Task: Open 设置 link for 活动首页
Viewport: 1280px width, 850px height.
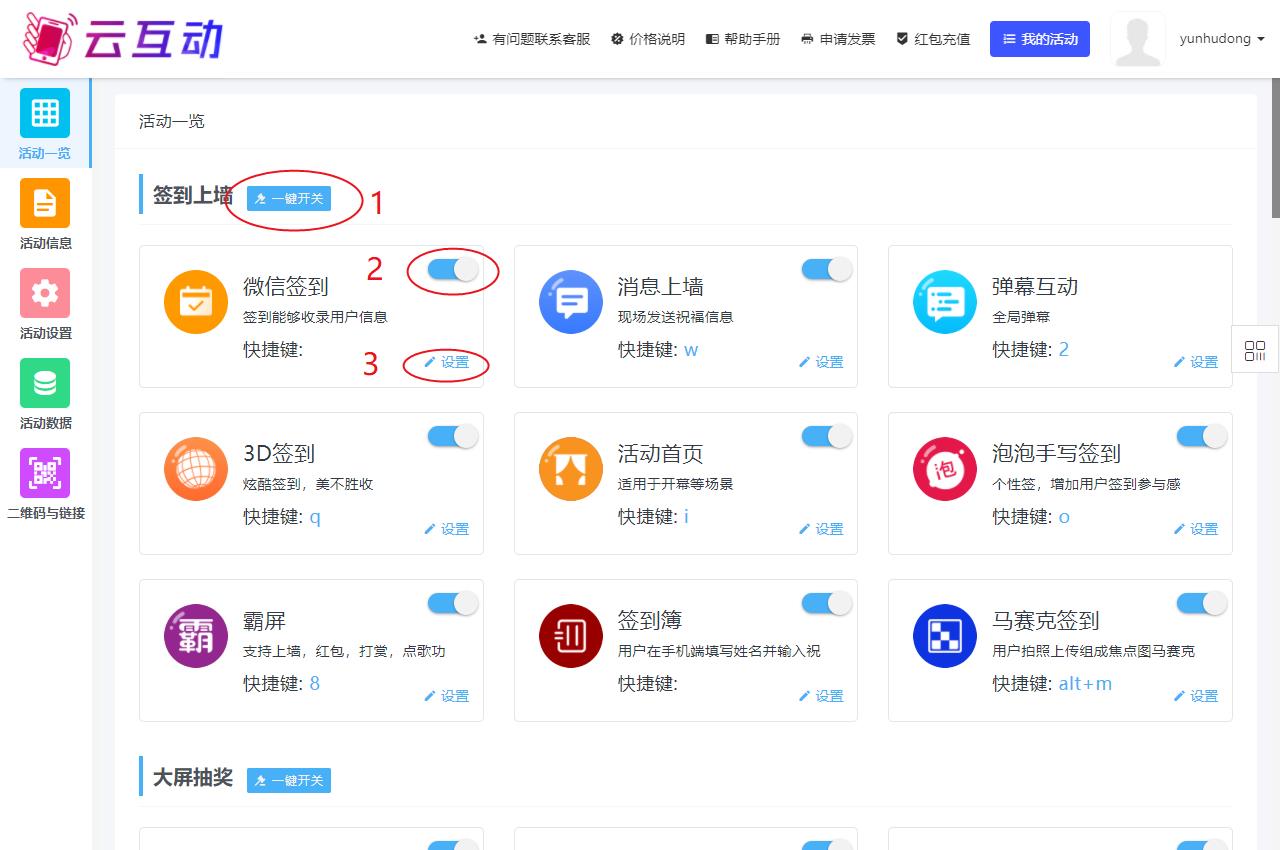Action: 821,529
